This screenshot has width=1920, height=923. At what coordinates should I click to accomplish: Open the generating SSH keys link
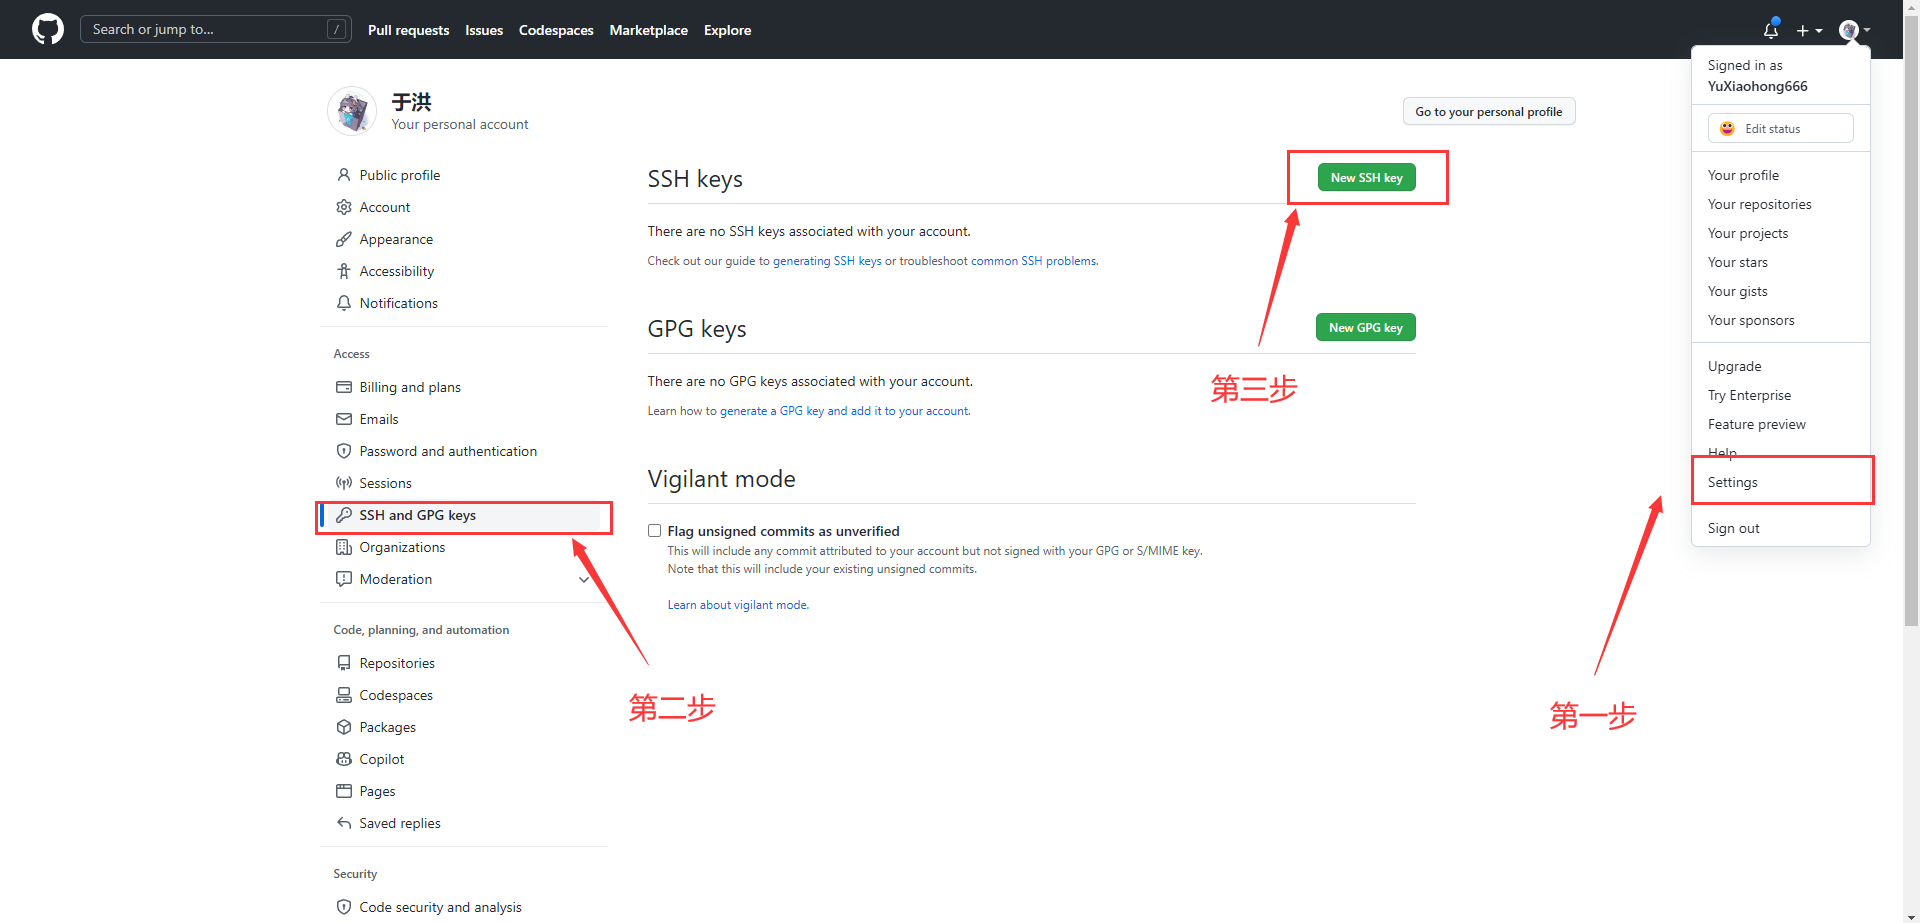pyautogui.click(x=827, y=261)
